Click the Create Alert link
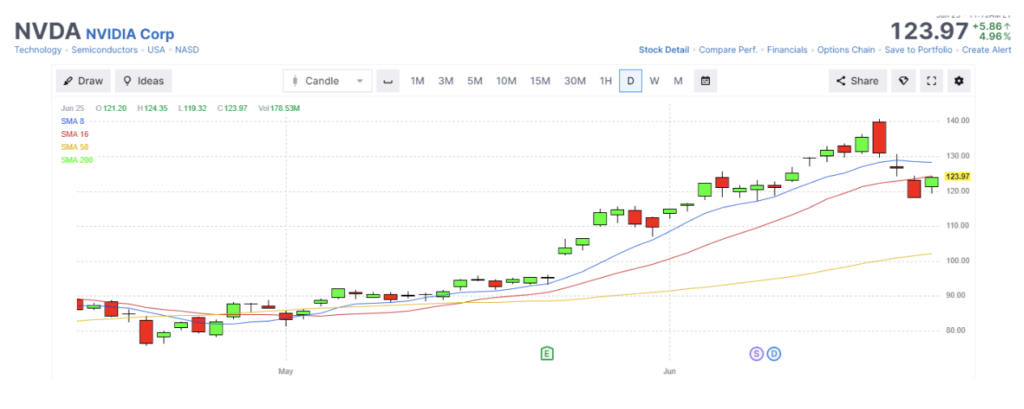This screenshot has height=409, width=1024. click(986, 50)
